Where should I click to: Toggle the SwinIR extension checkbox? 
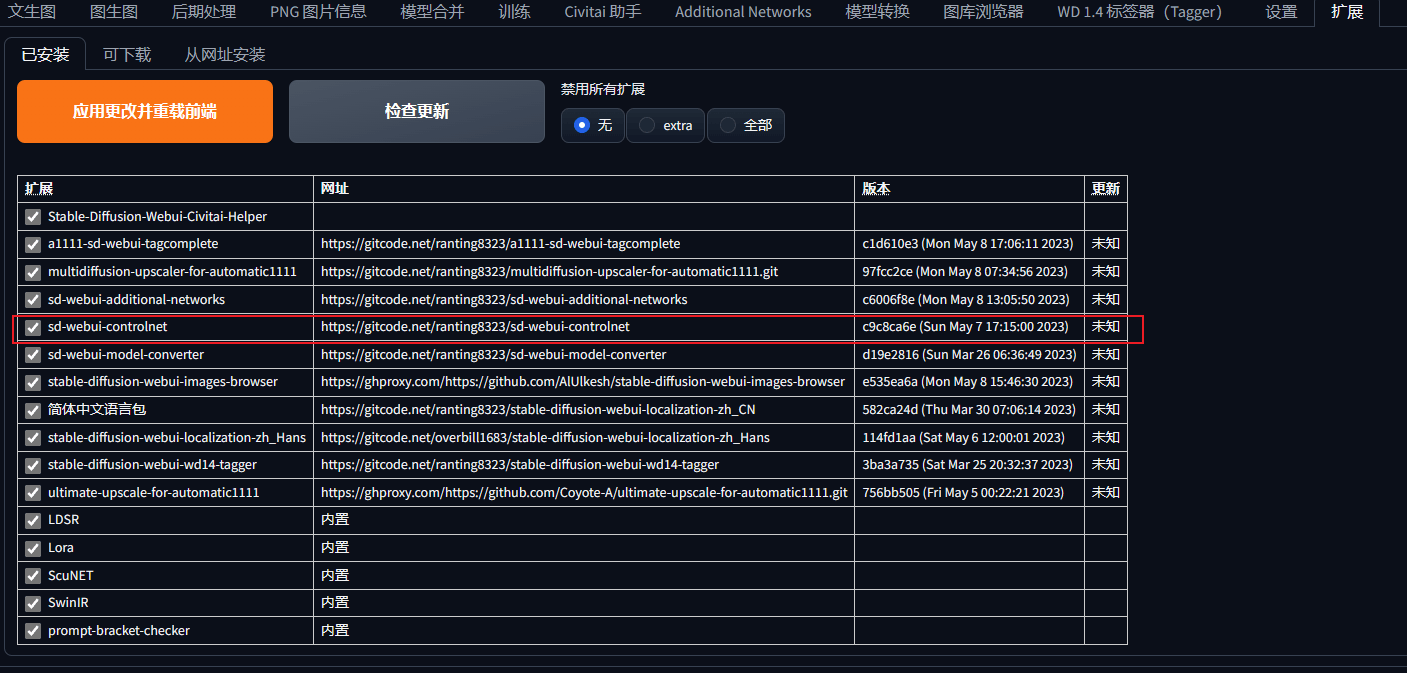(33, 603)
